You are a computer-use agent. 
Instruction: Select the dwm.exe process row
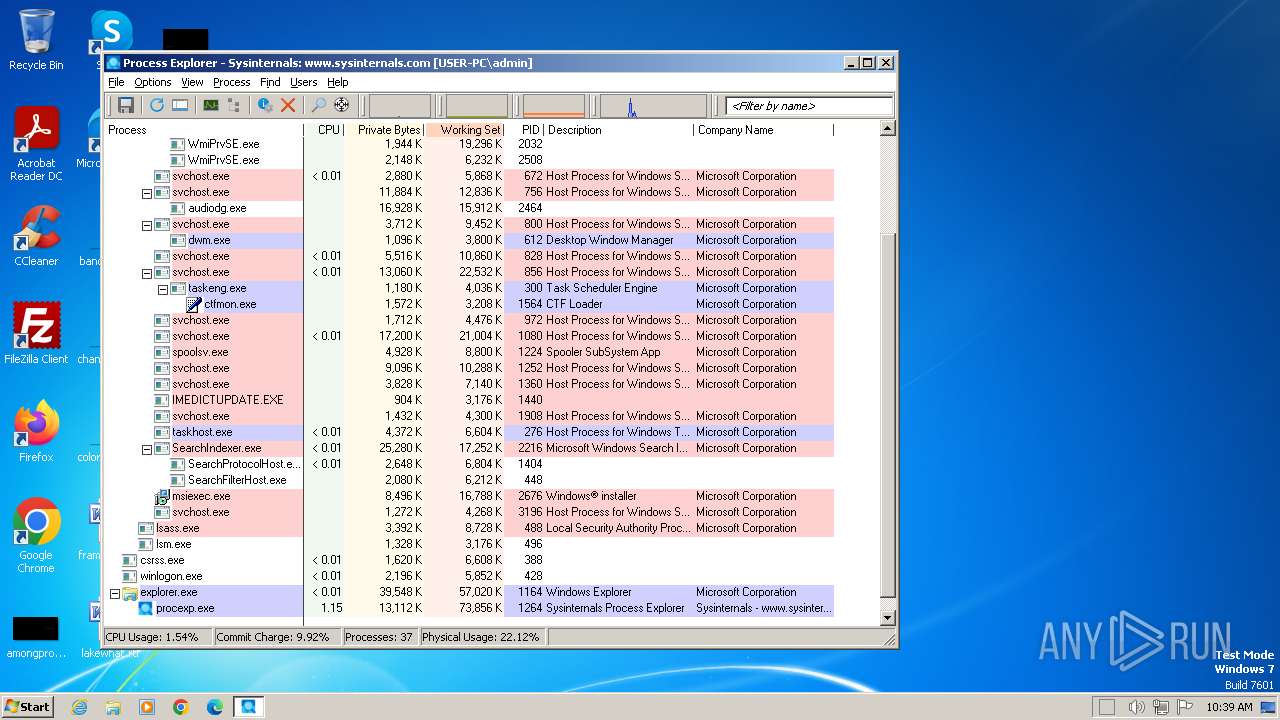(x=469, y=240)
